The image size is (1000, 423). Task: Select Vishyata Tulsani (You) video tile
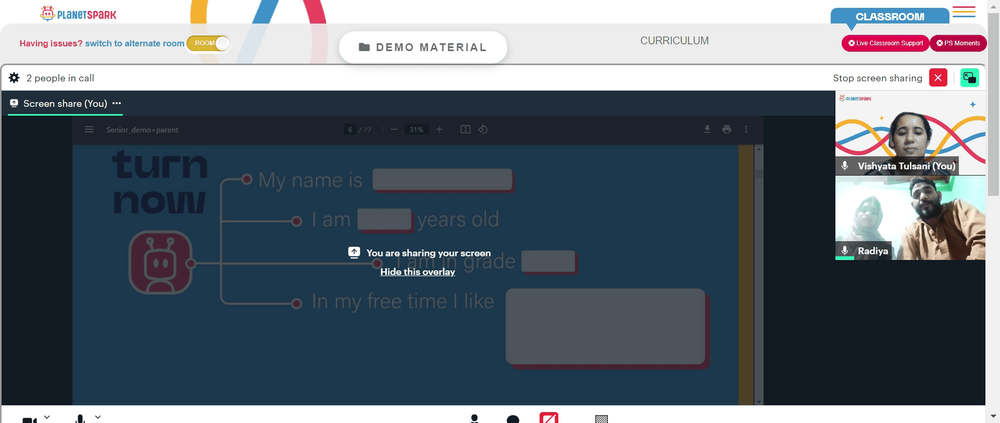[910, 133]
